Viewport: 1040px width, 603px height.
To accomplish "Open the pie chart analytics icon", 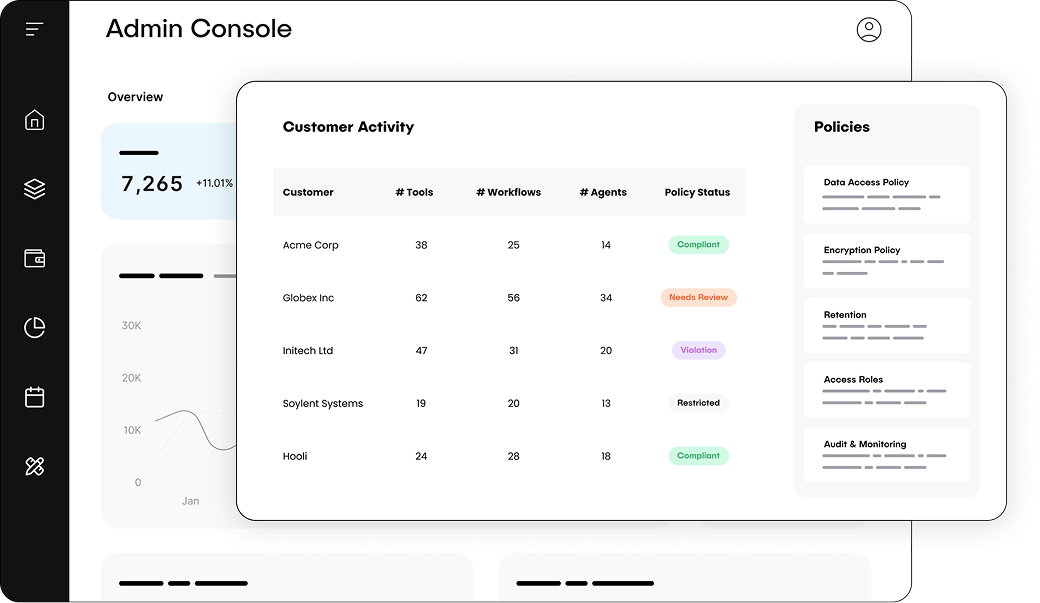I will [x=34, y=327].
